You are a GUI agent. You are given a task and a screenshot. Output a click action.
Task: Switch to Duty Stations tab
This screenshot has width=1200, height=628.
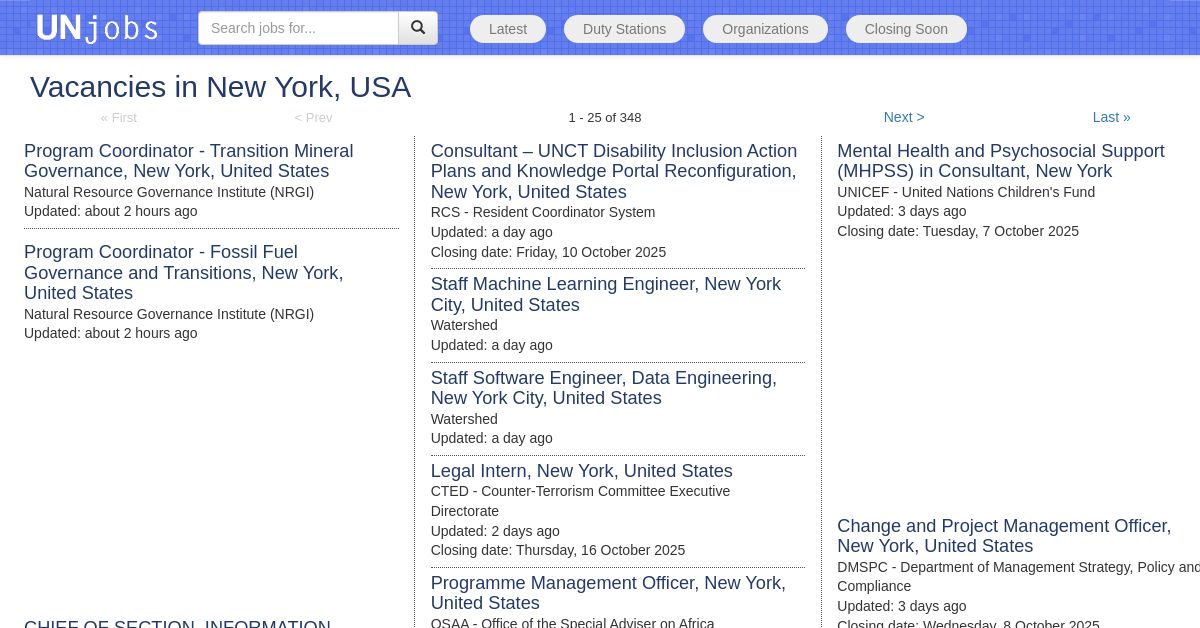(624, 29)
